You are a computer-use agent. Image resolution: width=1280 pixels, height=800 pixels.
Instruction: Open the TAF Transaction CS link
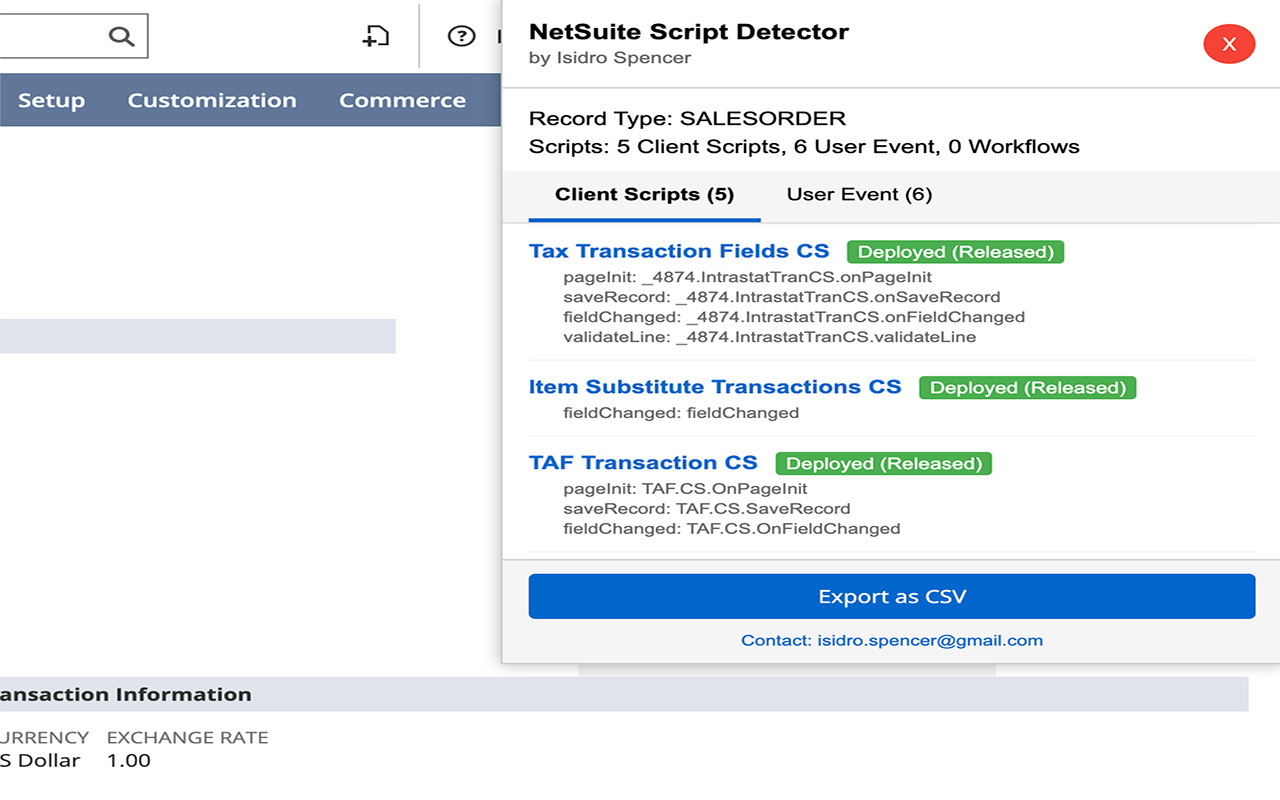(x=643, y=463)
